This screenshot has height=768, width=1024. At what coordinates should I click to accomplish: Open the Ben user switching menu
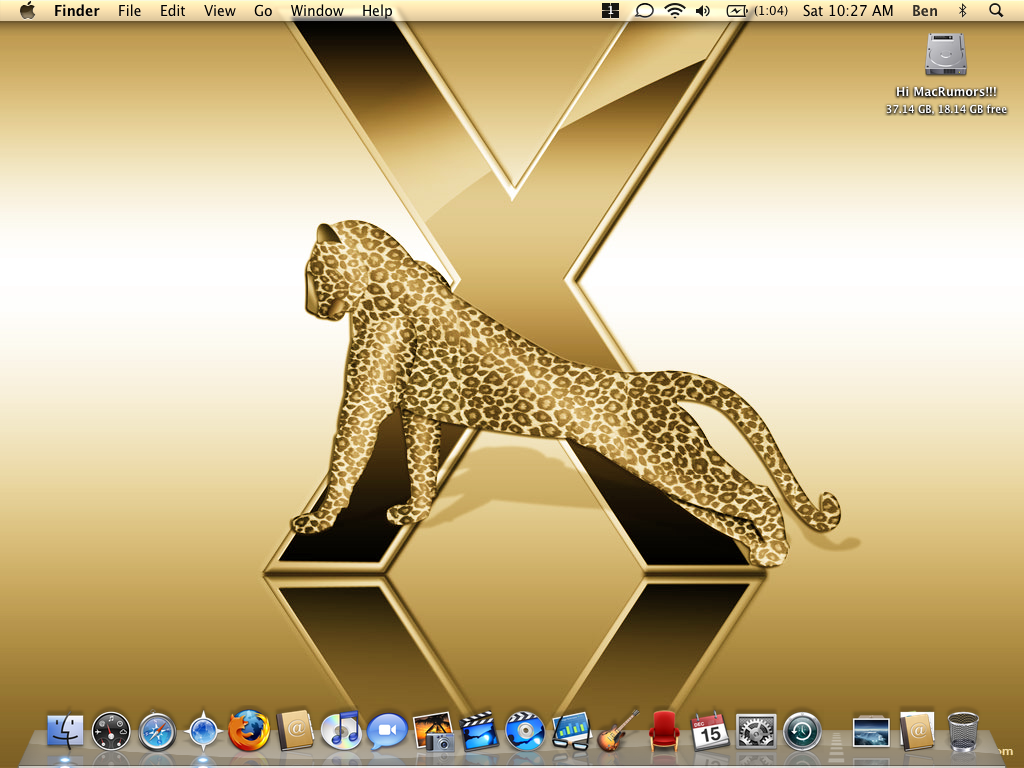pos(925,10)
